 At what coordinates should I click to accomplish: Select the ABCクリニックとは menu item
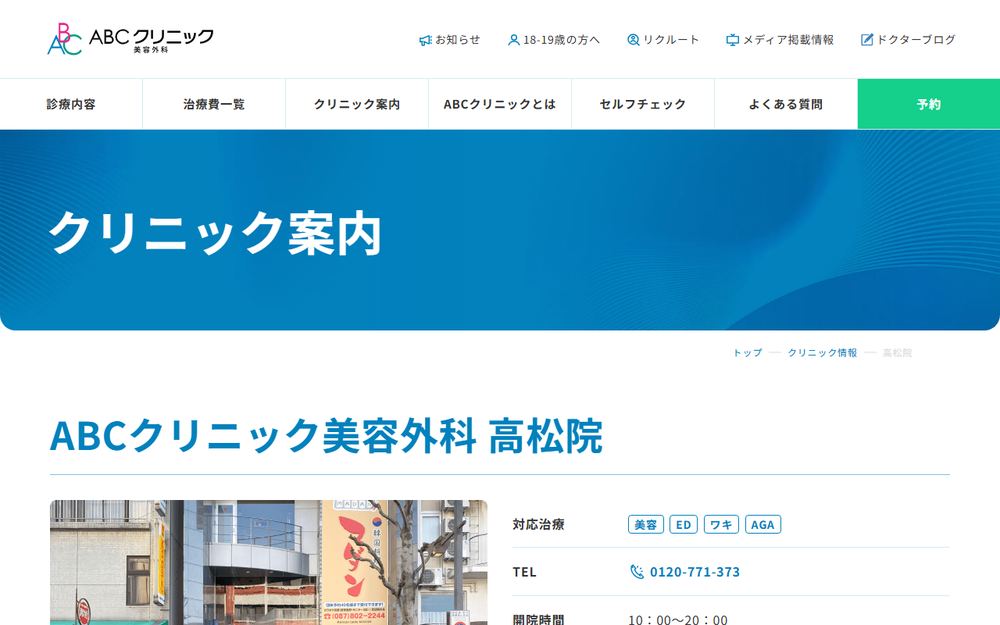click(x=500, y=104)
